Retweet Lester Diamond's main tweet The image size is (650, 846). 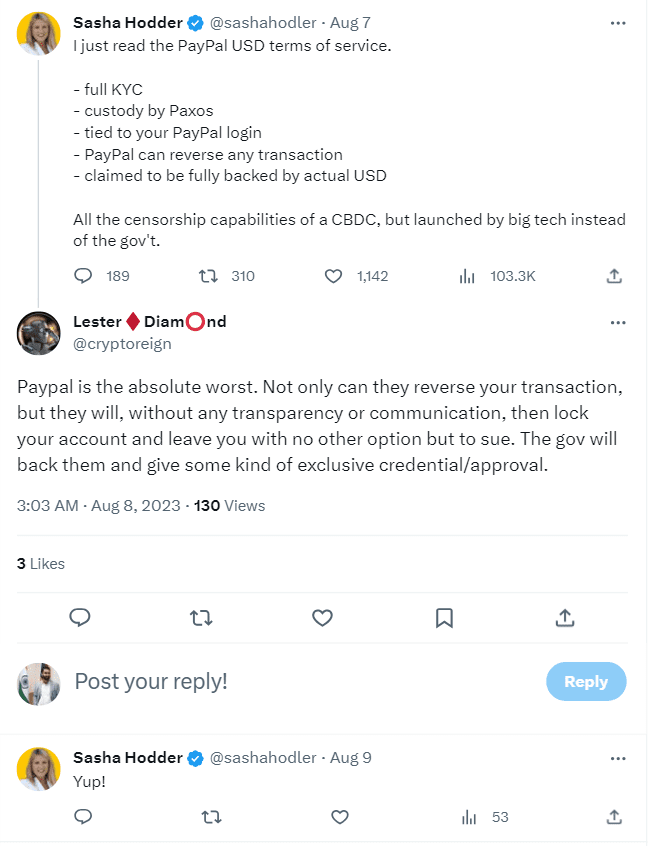[201, 618]
